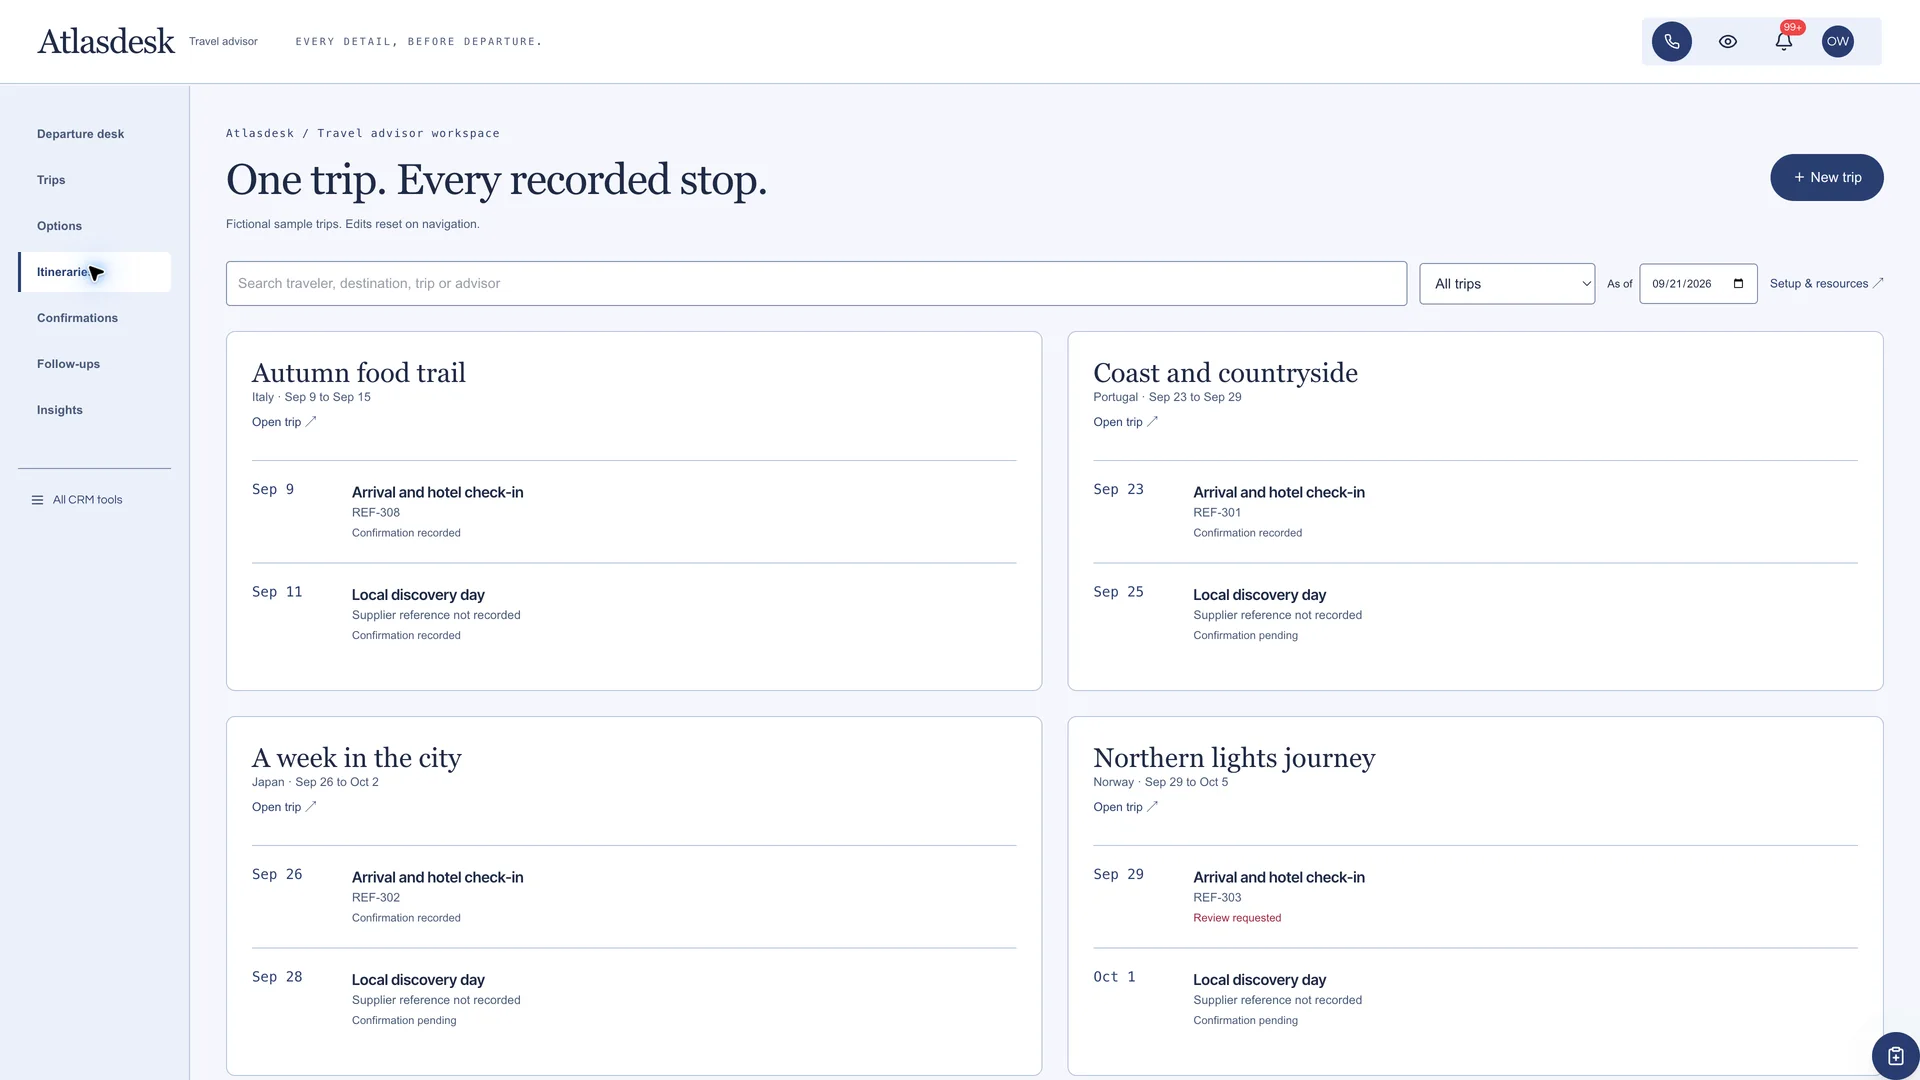Open the Trips section
Image resolution: width=1920 pixels, height=1080 pixels.
[x=95, y=180]
